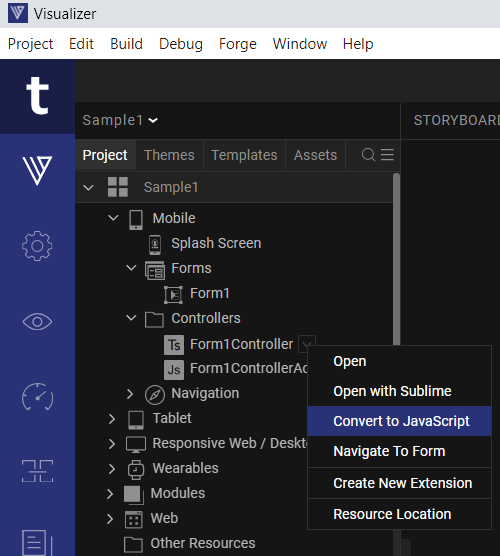Collapse the Mobile tree node
Image resolution: width=500 pixels, height=556 pixels.
[113, 218]
